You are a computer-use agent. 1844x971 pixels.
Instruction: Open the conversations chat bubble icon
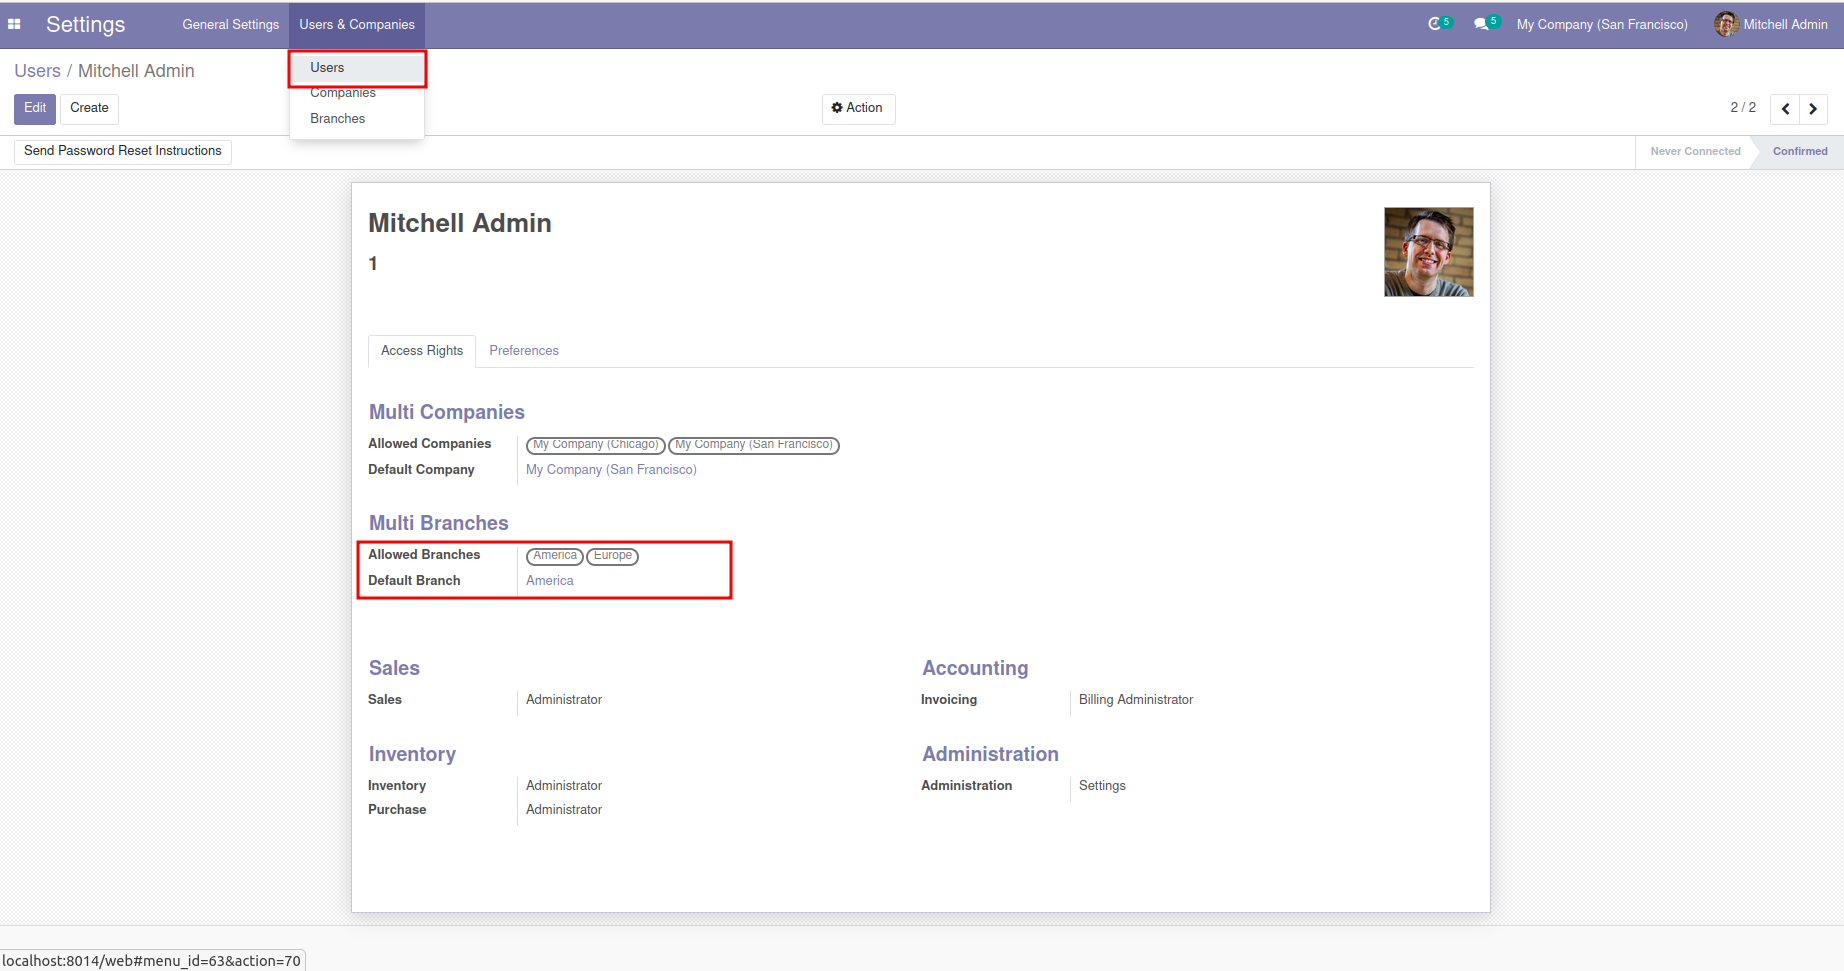pos(1482,24)
